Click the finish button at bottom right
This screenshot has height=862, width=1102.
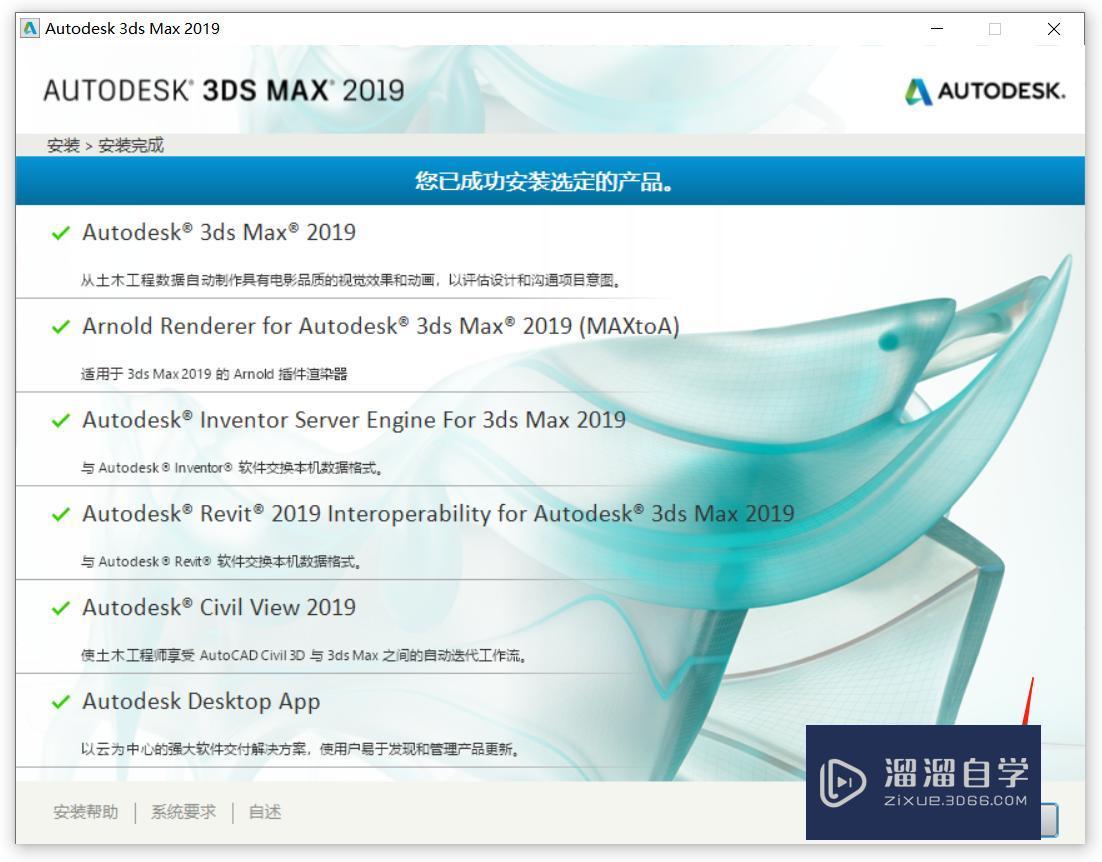(1050, 818)
